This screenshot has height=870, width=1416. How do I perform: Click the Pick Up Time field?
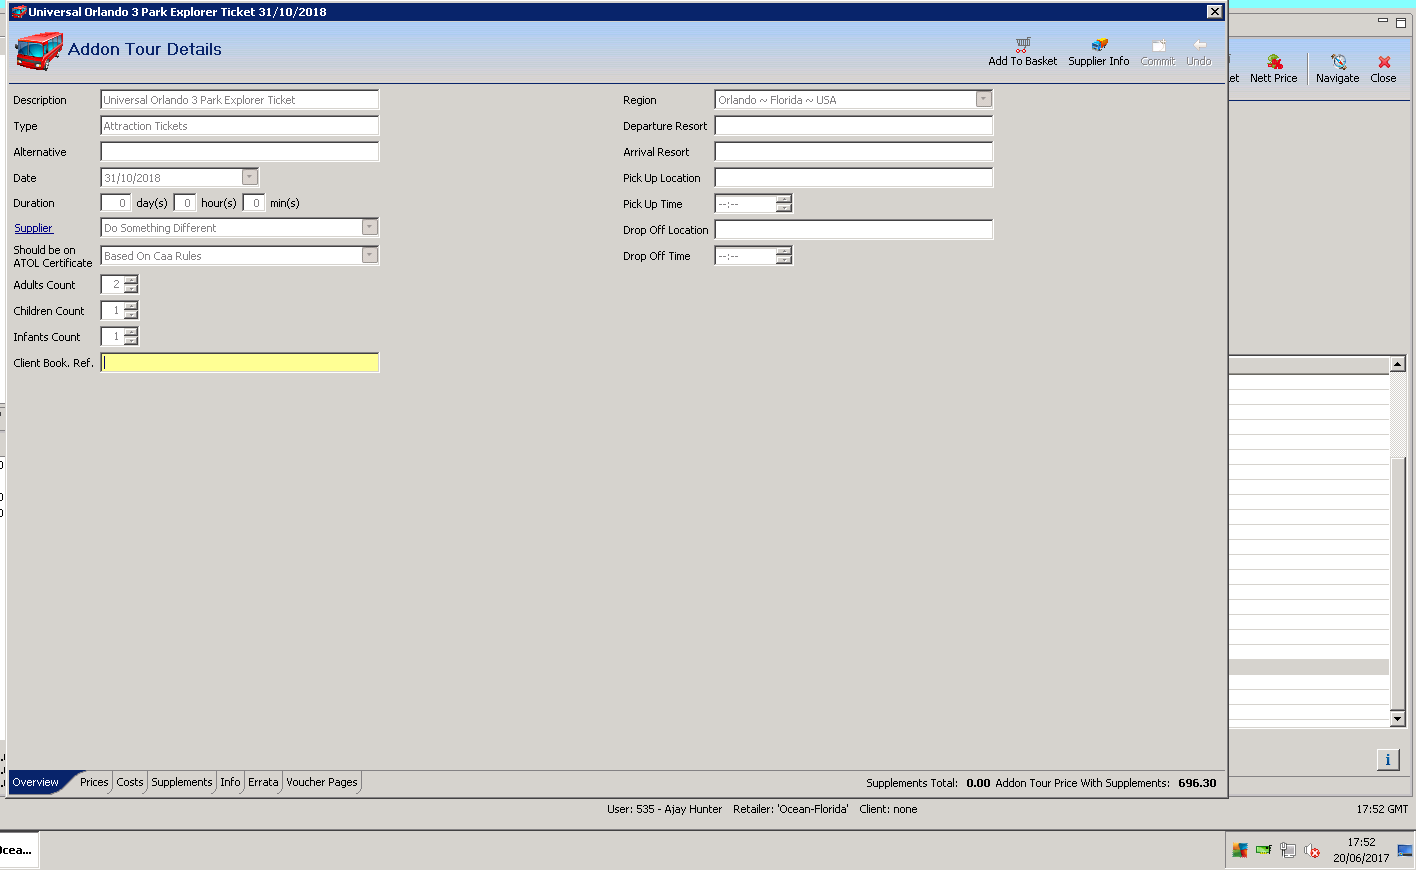tap(746, 204)
